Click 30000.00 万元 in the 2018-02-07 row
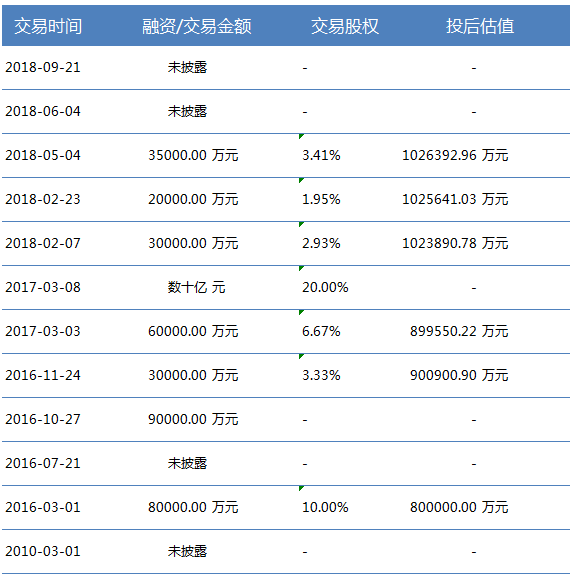 [193, 243]
